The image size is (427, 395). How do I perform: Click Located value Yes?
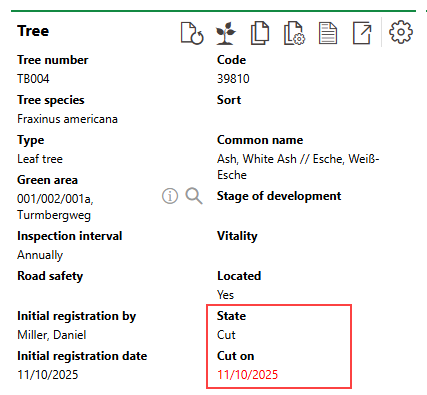225,295
